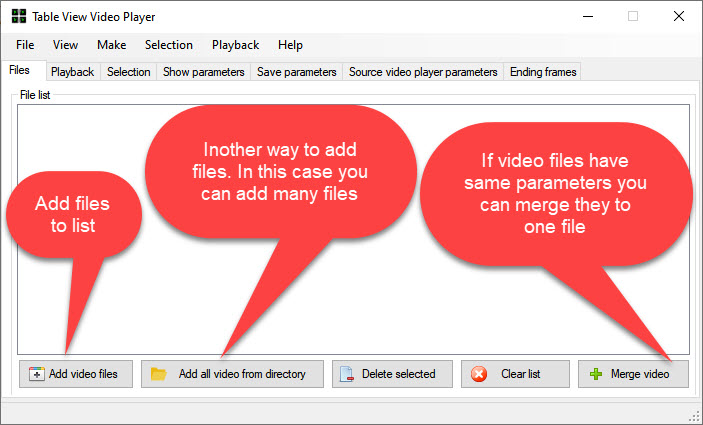Click Add all video from directory label

(x=242, y=374)
